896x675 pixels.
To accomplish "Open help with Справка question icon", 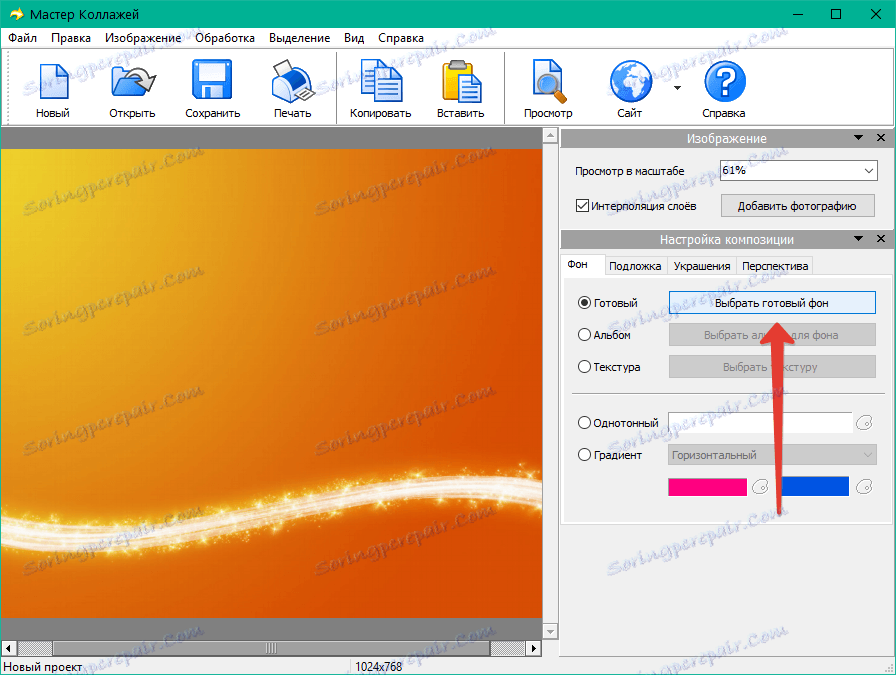I will pos(724,82).
